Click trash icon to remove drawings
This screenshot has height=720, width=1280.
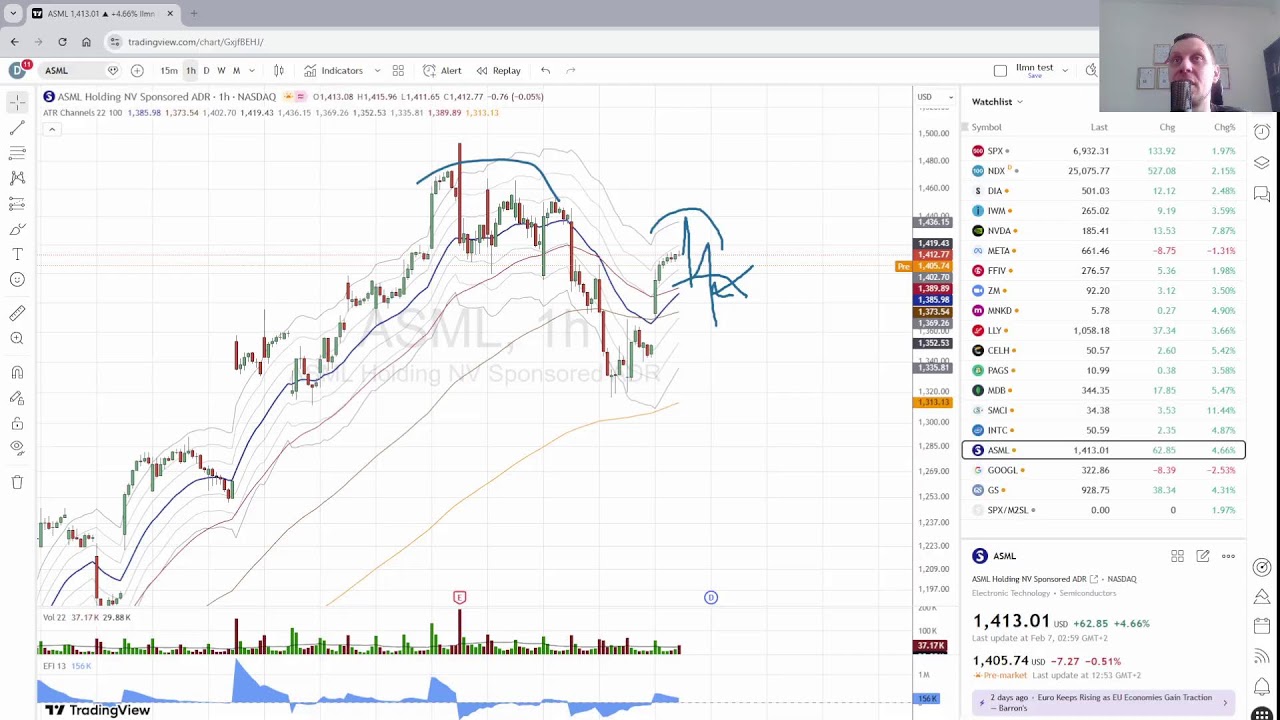(17, 482)
